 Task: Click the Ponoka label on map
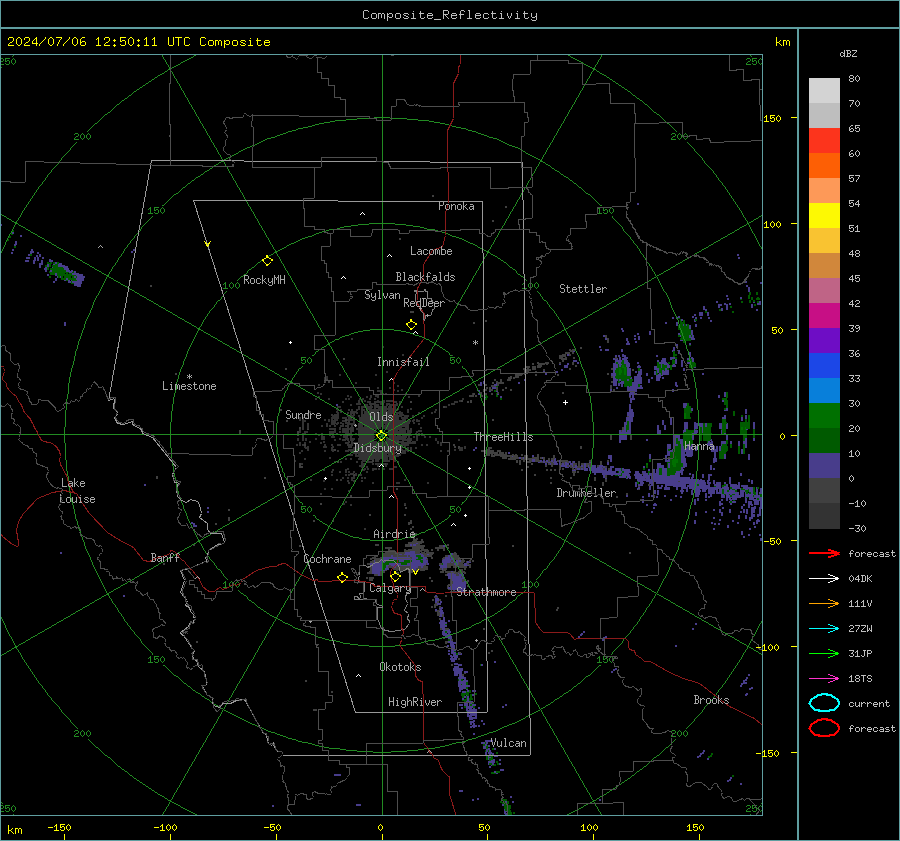(x=456, y=206)
